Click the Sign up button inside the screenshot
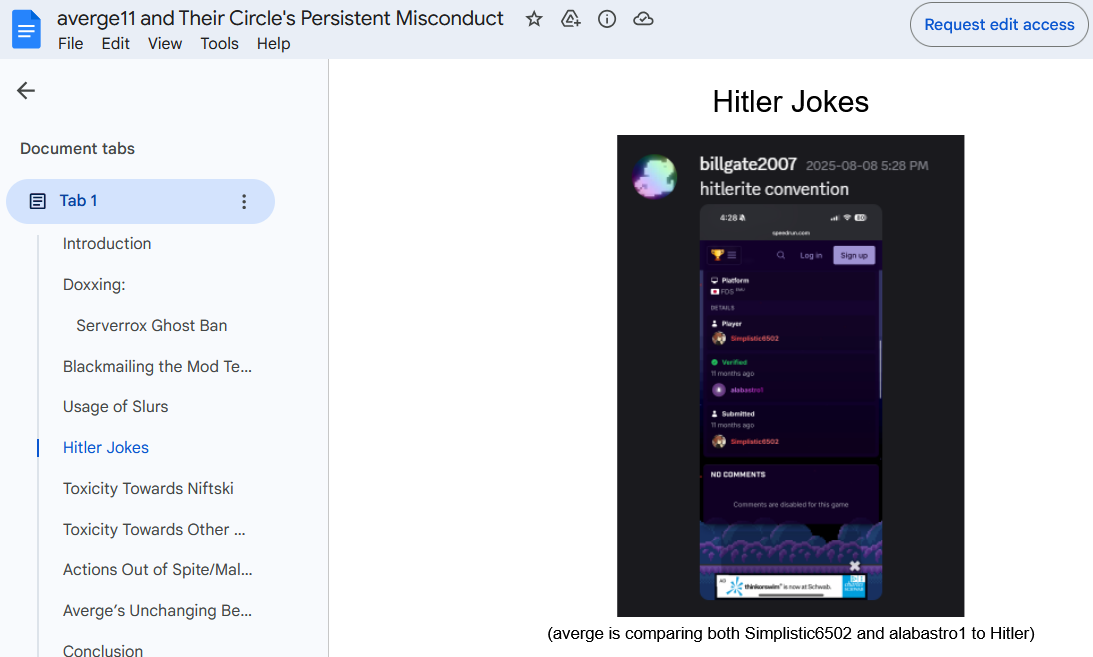 [854, 256]
